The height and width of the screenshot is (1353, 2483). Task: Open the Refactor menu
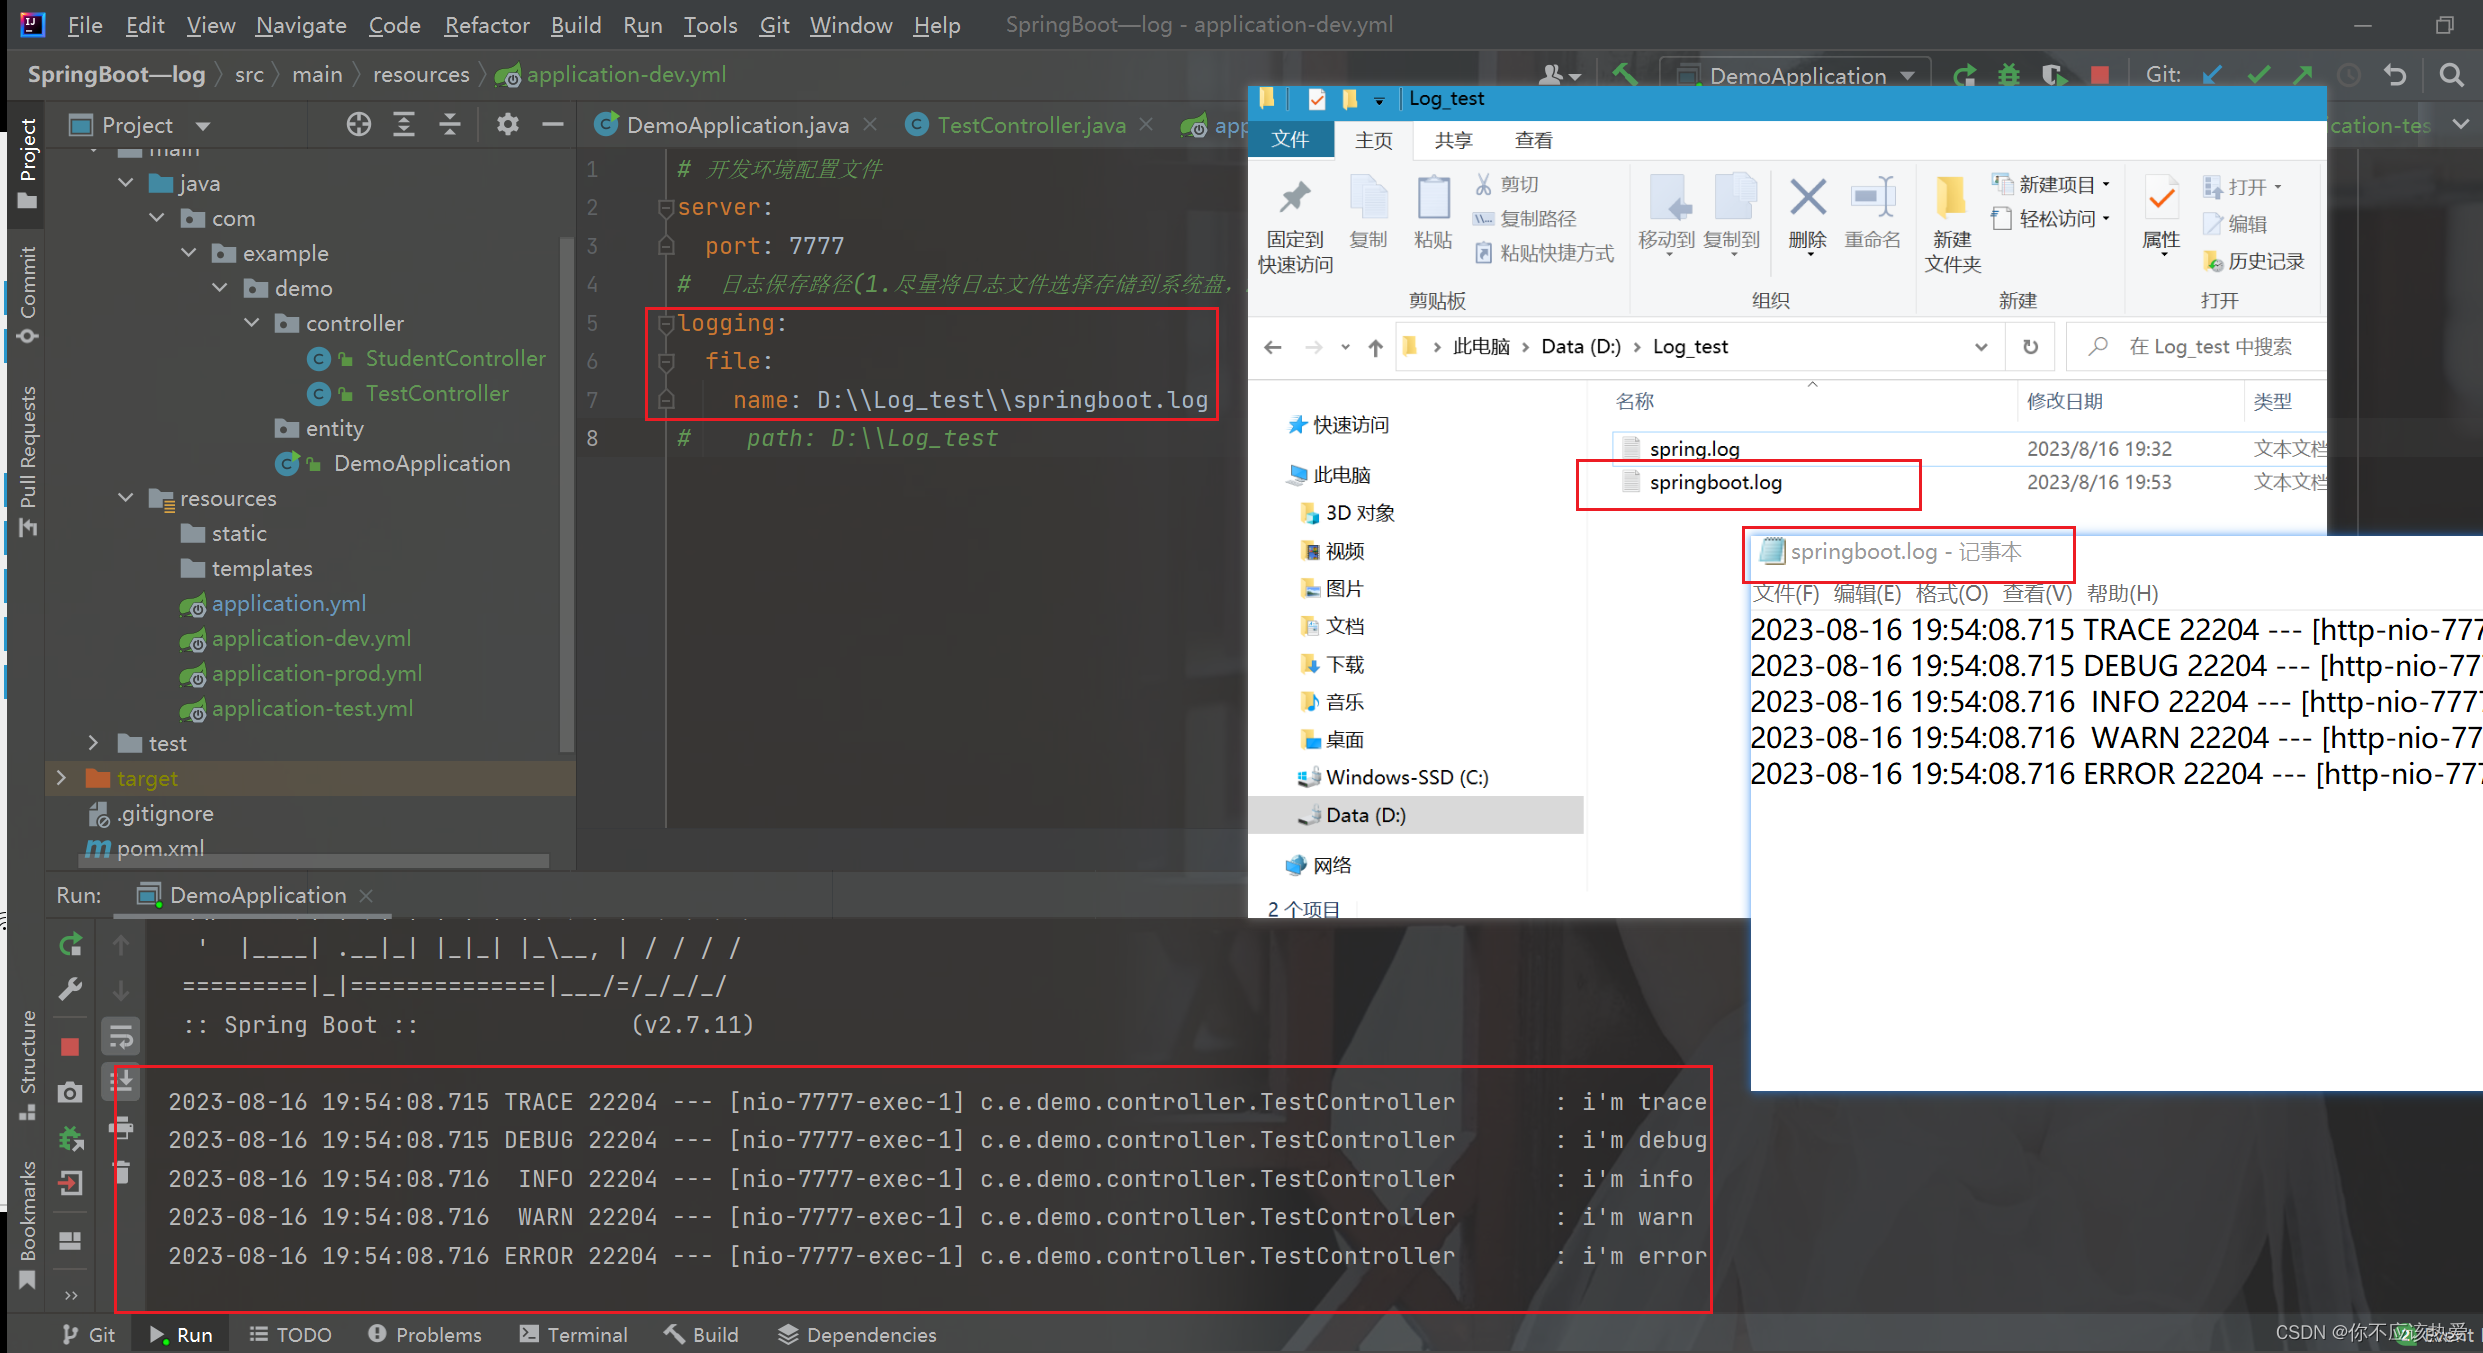(x=486, y=25)
